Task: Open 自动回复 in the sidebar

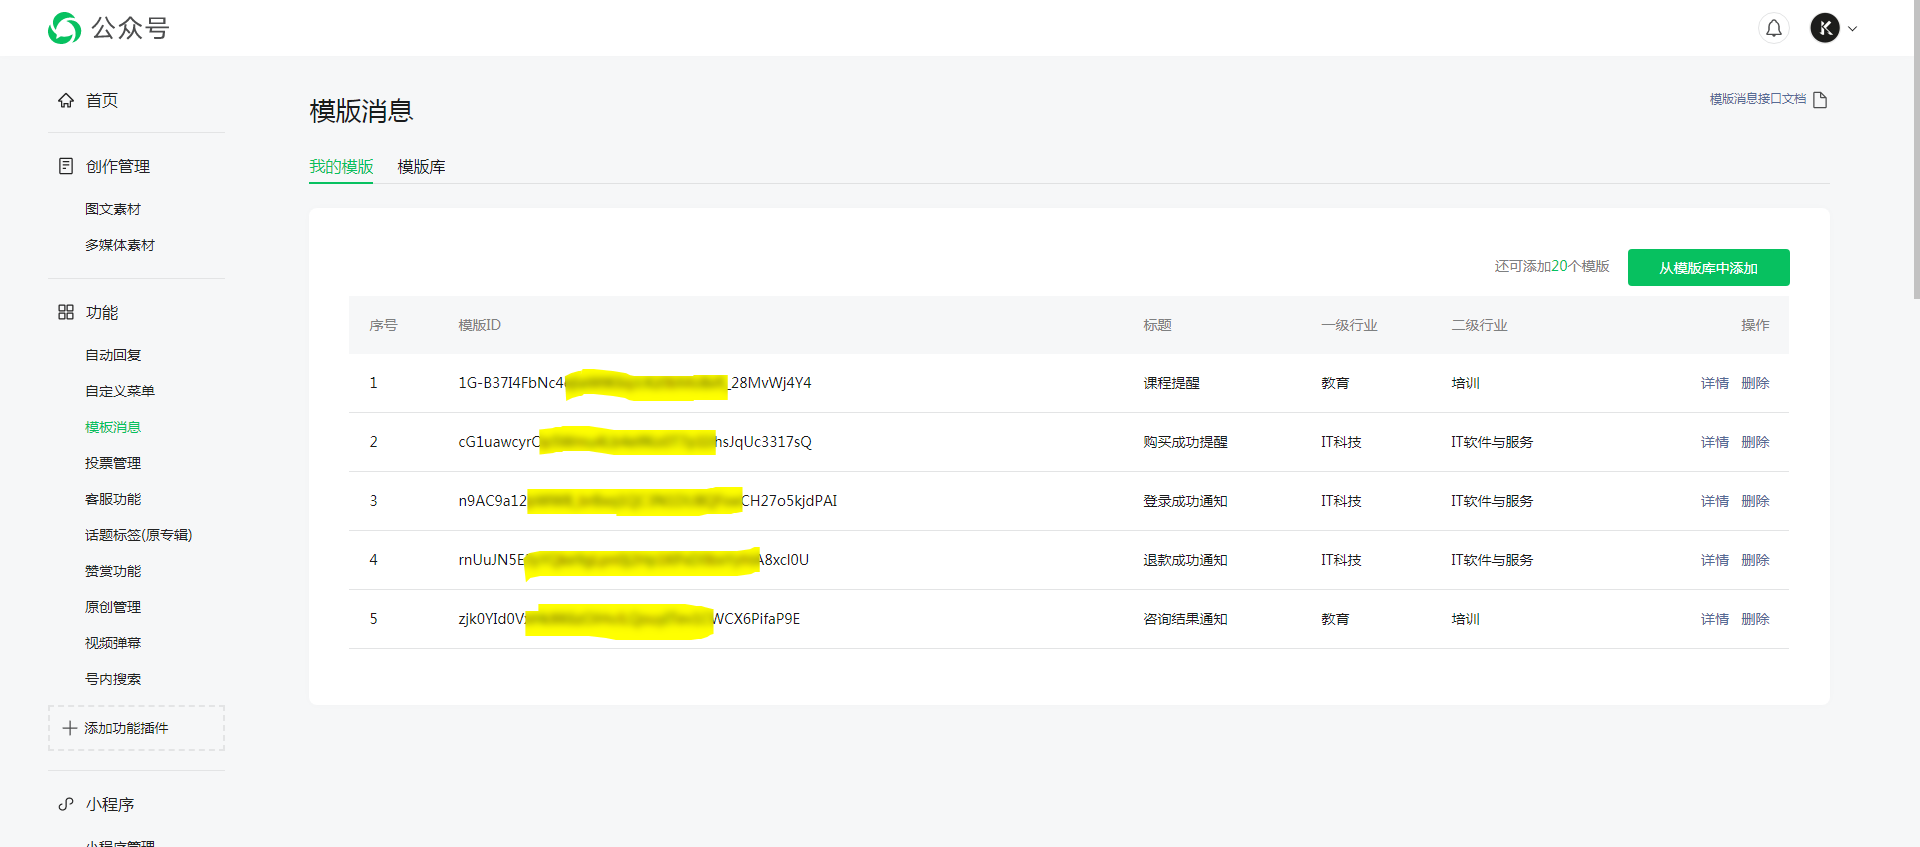Action: click(x=113, y=355)
